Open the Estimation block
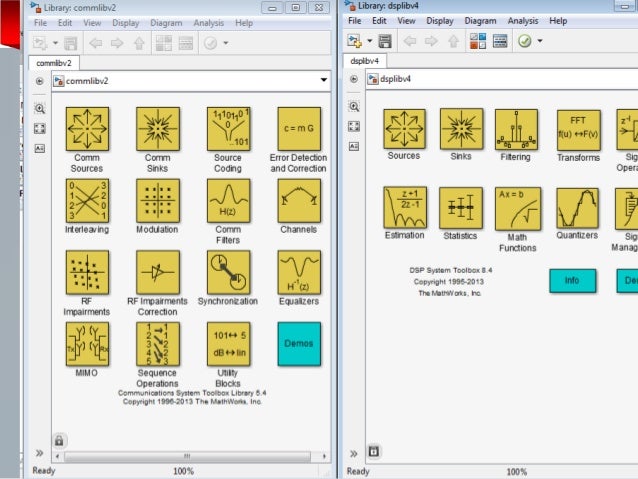The height and width of the screenshot is (479, 638). (405, 207)
